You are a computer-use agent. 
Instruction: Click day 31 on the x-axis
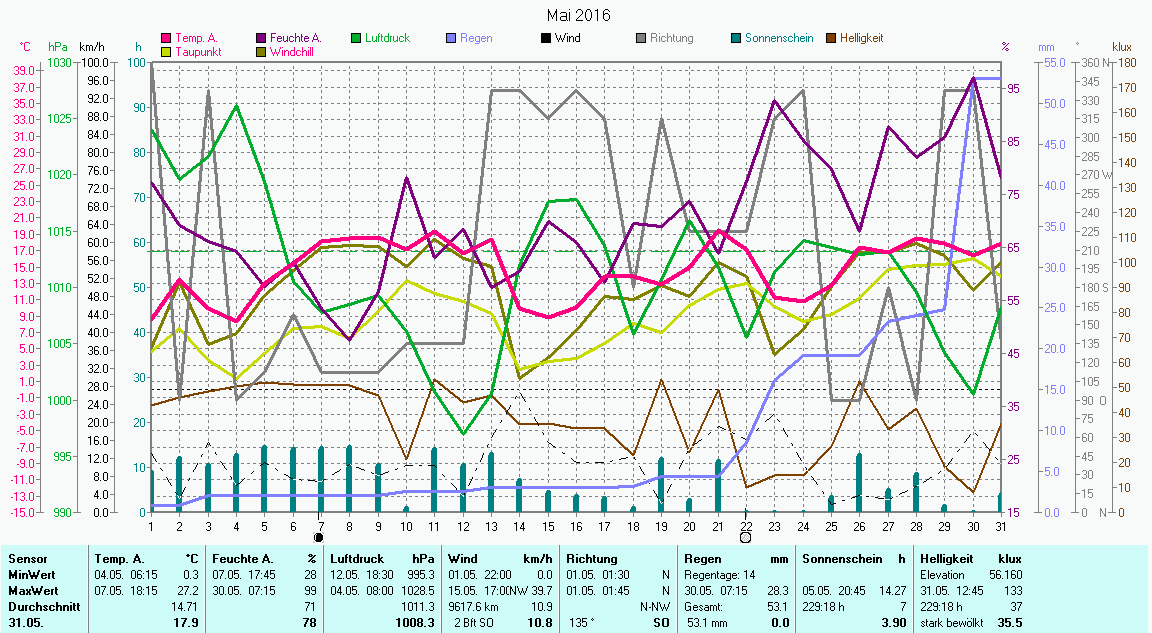tap(1001, 526)
